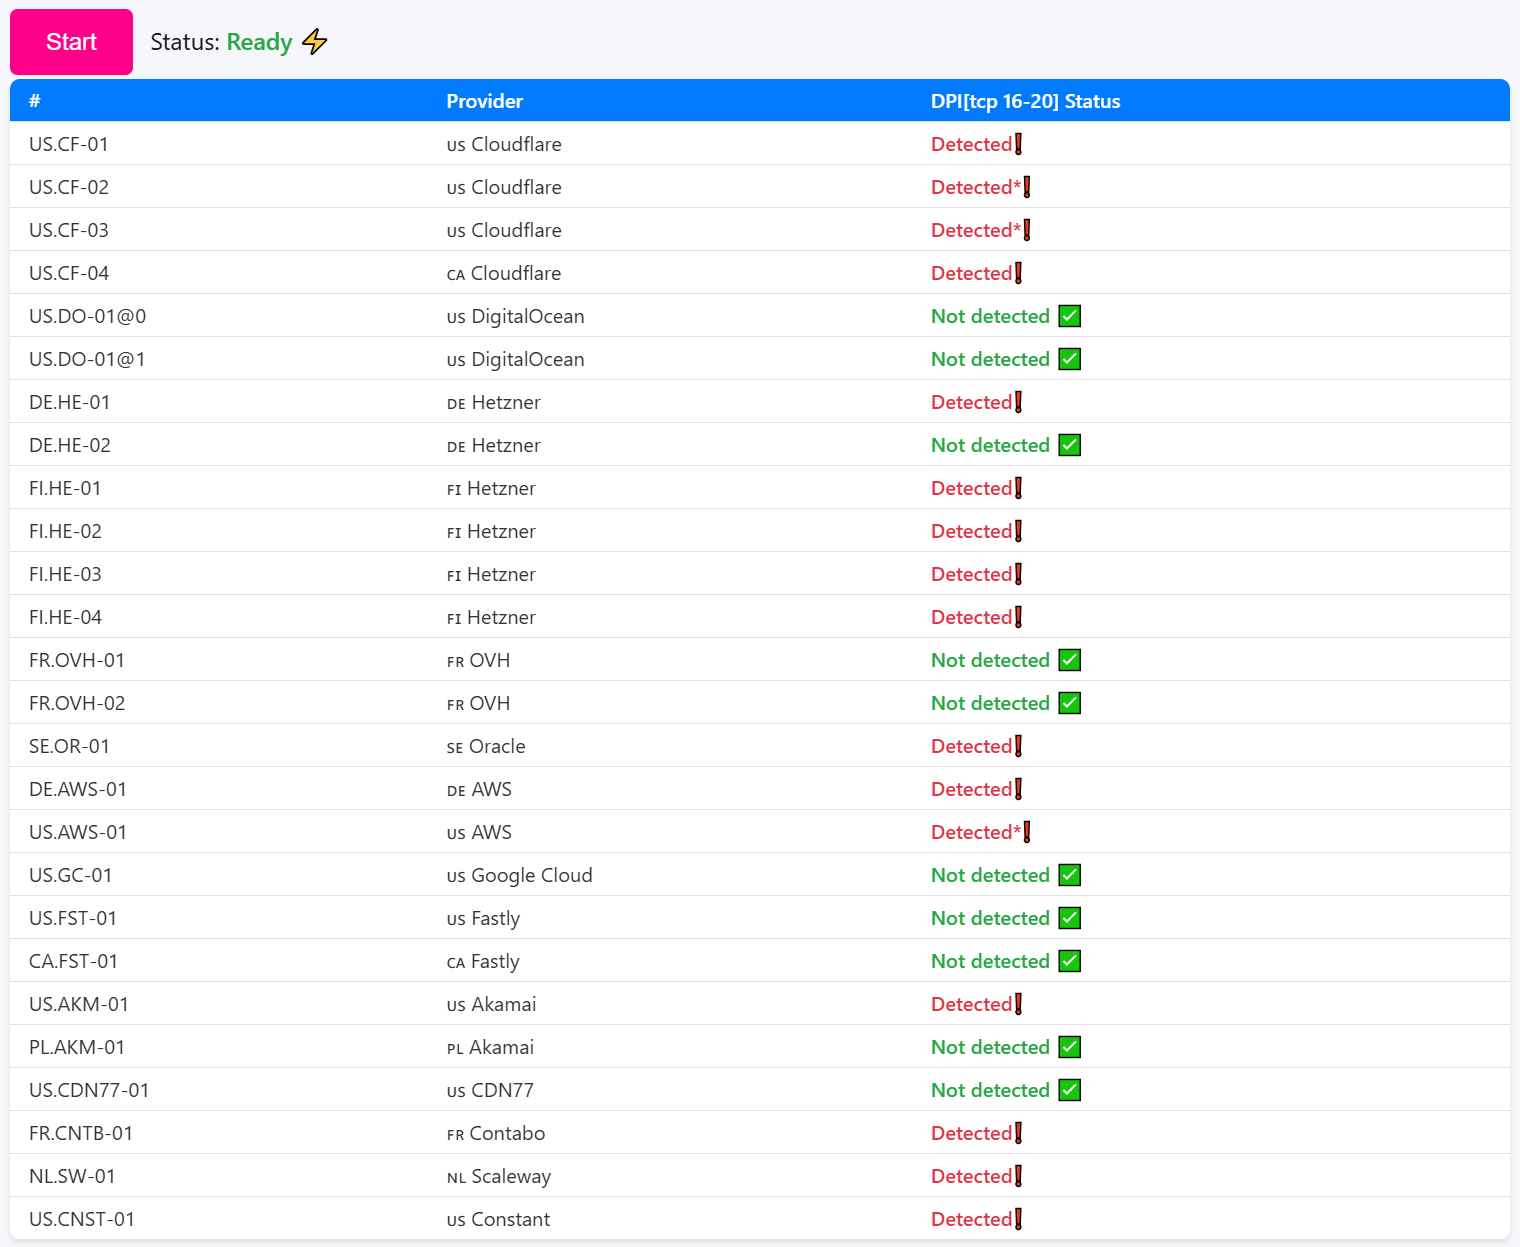Click Detected* status text for US.CF-03
Viewport: 1520px width, 1247px height.
tap(976, 230)
